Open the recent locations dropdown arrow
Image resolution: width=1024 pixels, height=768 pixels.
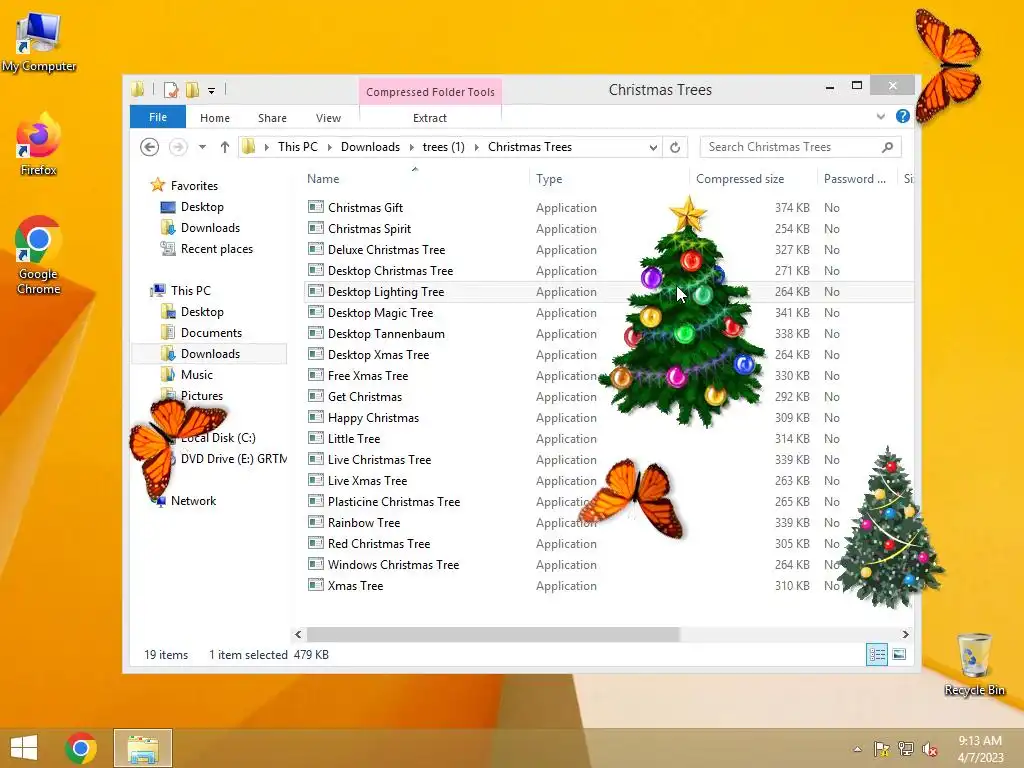(x=202, y=147)
